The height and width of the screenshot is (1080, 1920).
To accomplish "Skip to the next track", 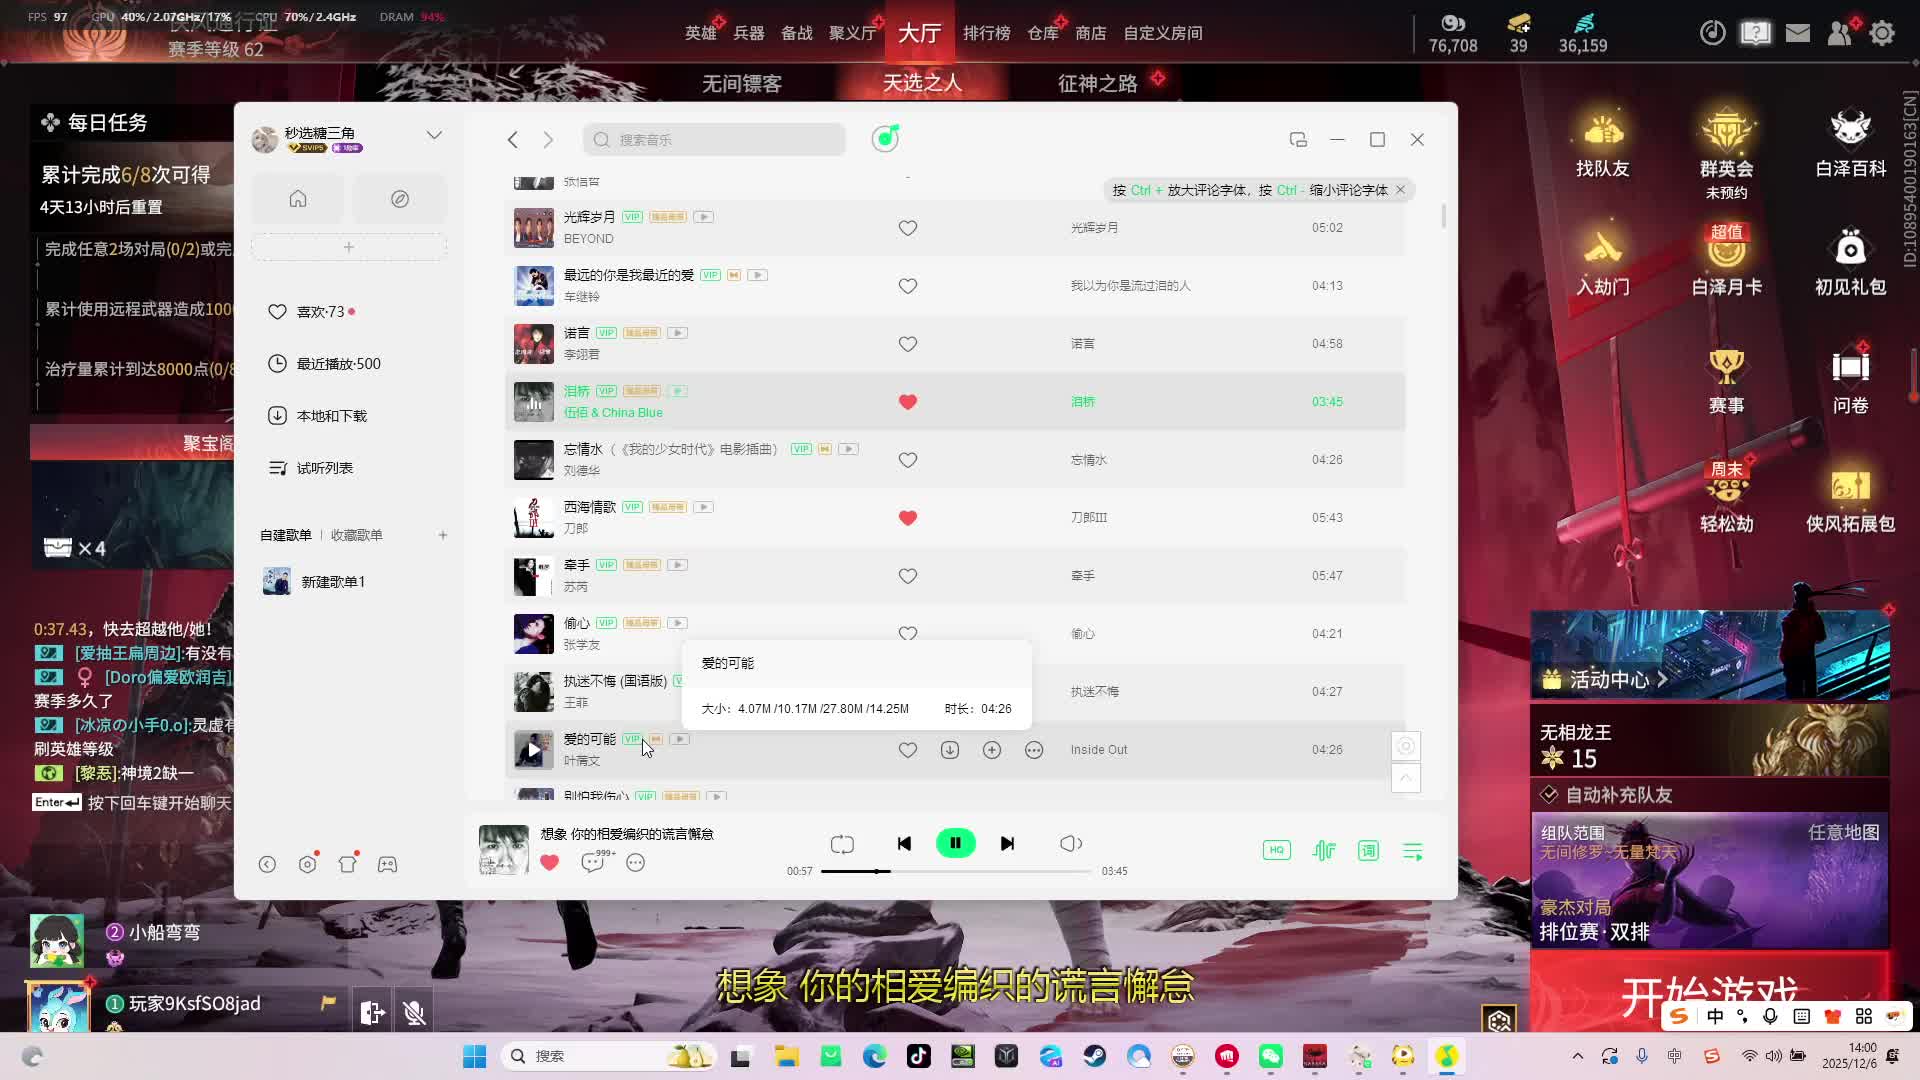I will pos(1007,844).
